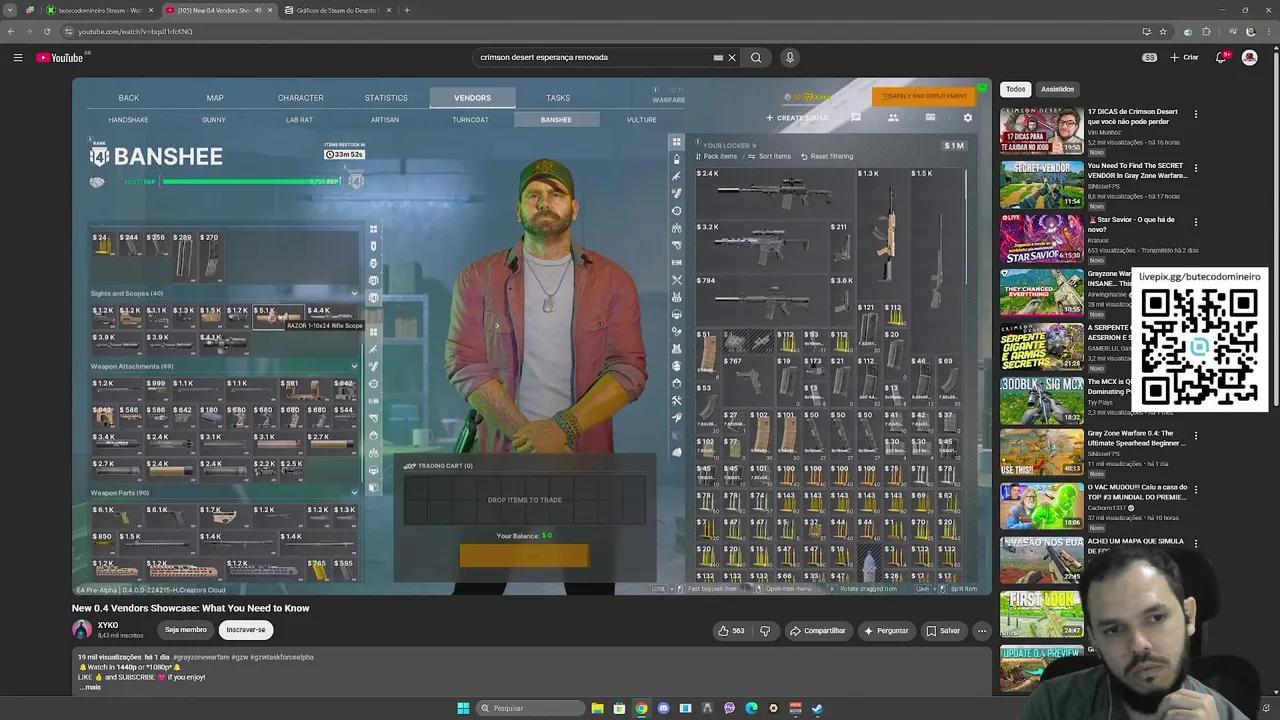Select the CHARACTER tab in game menu
The width and height of the screenshot is (1280, 720).
click(x=301, y=98)
